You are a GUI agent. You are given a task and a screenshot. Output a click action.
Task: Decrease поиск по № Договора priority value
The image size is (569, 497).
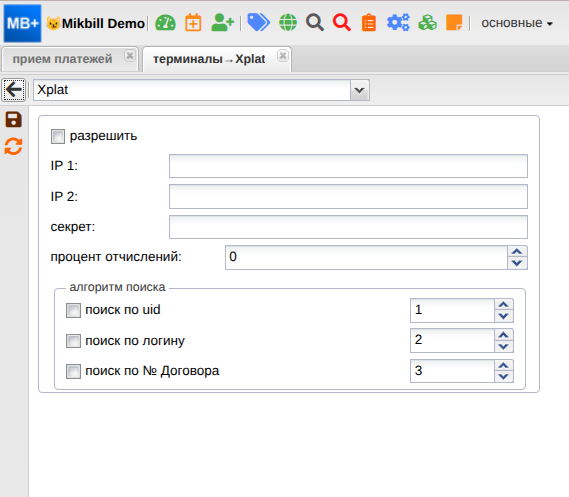point(504,377)
